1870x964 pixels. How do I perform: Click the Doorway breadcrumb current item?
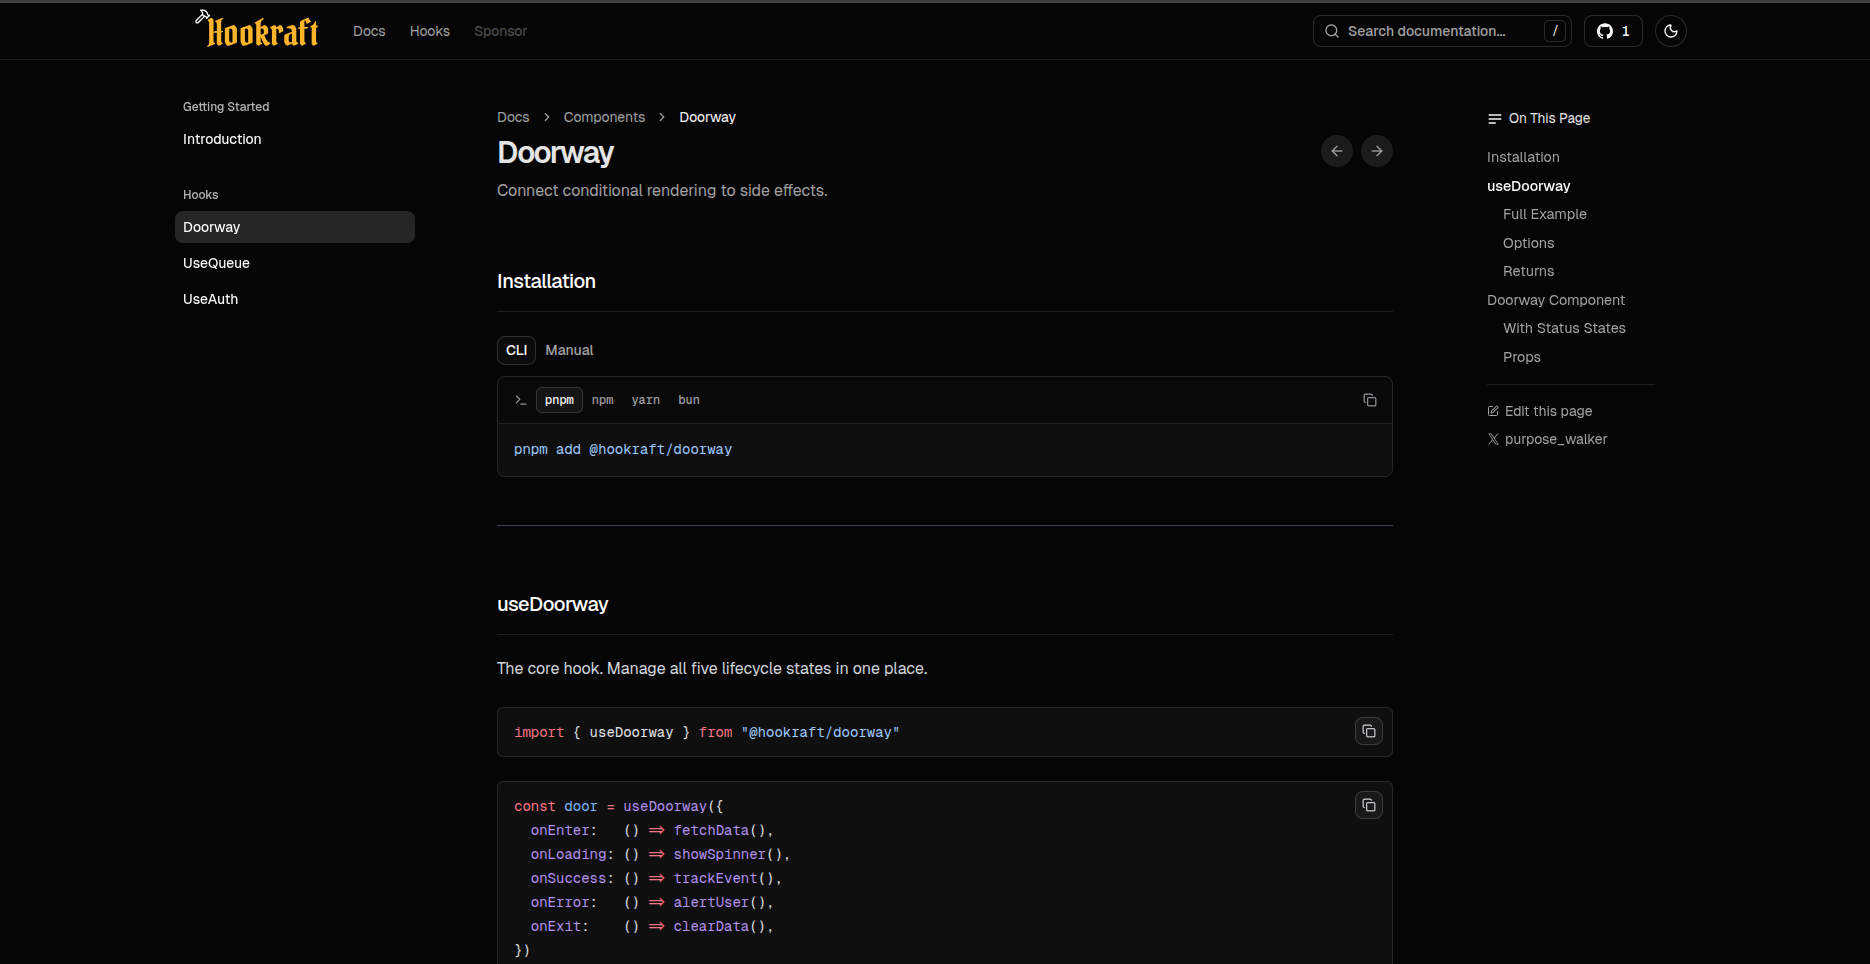point(707,117)
